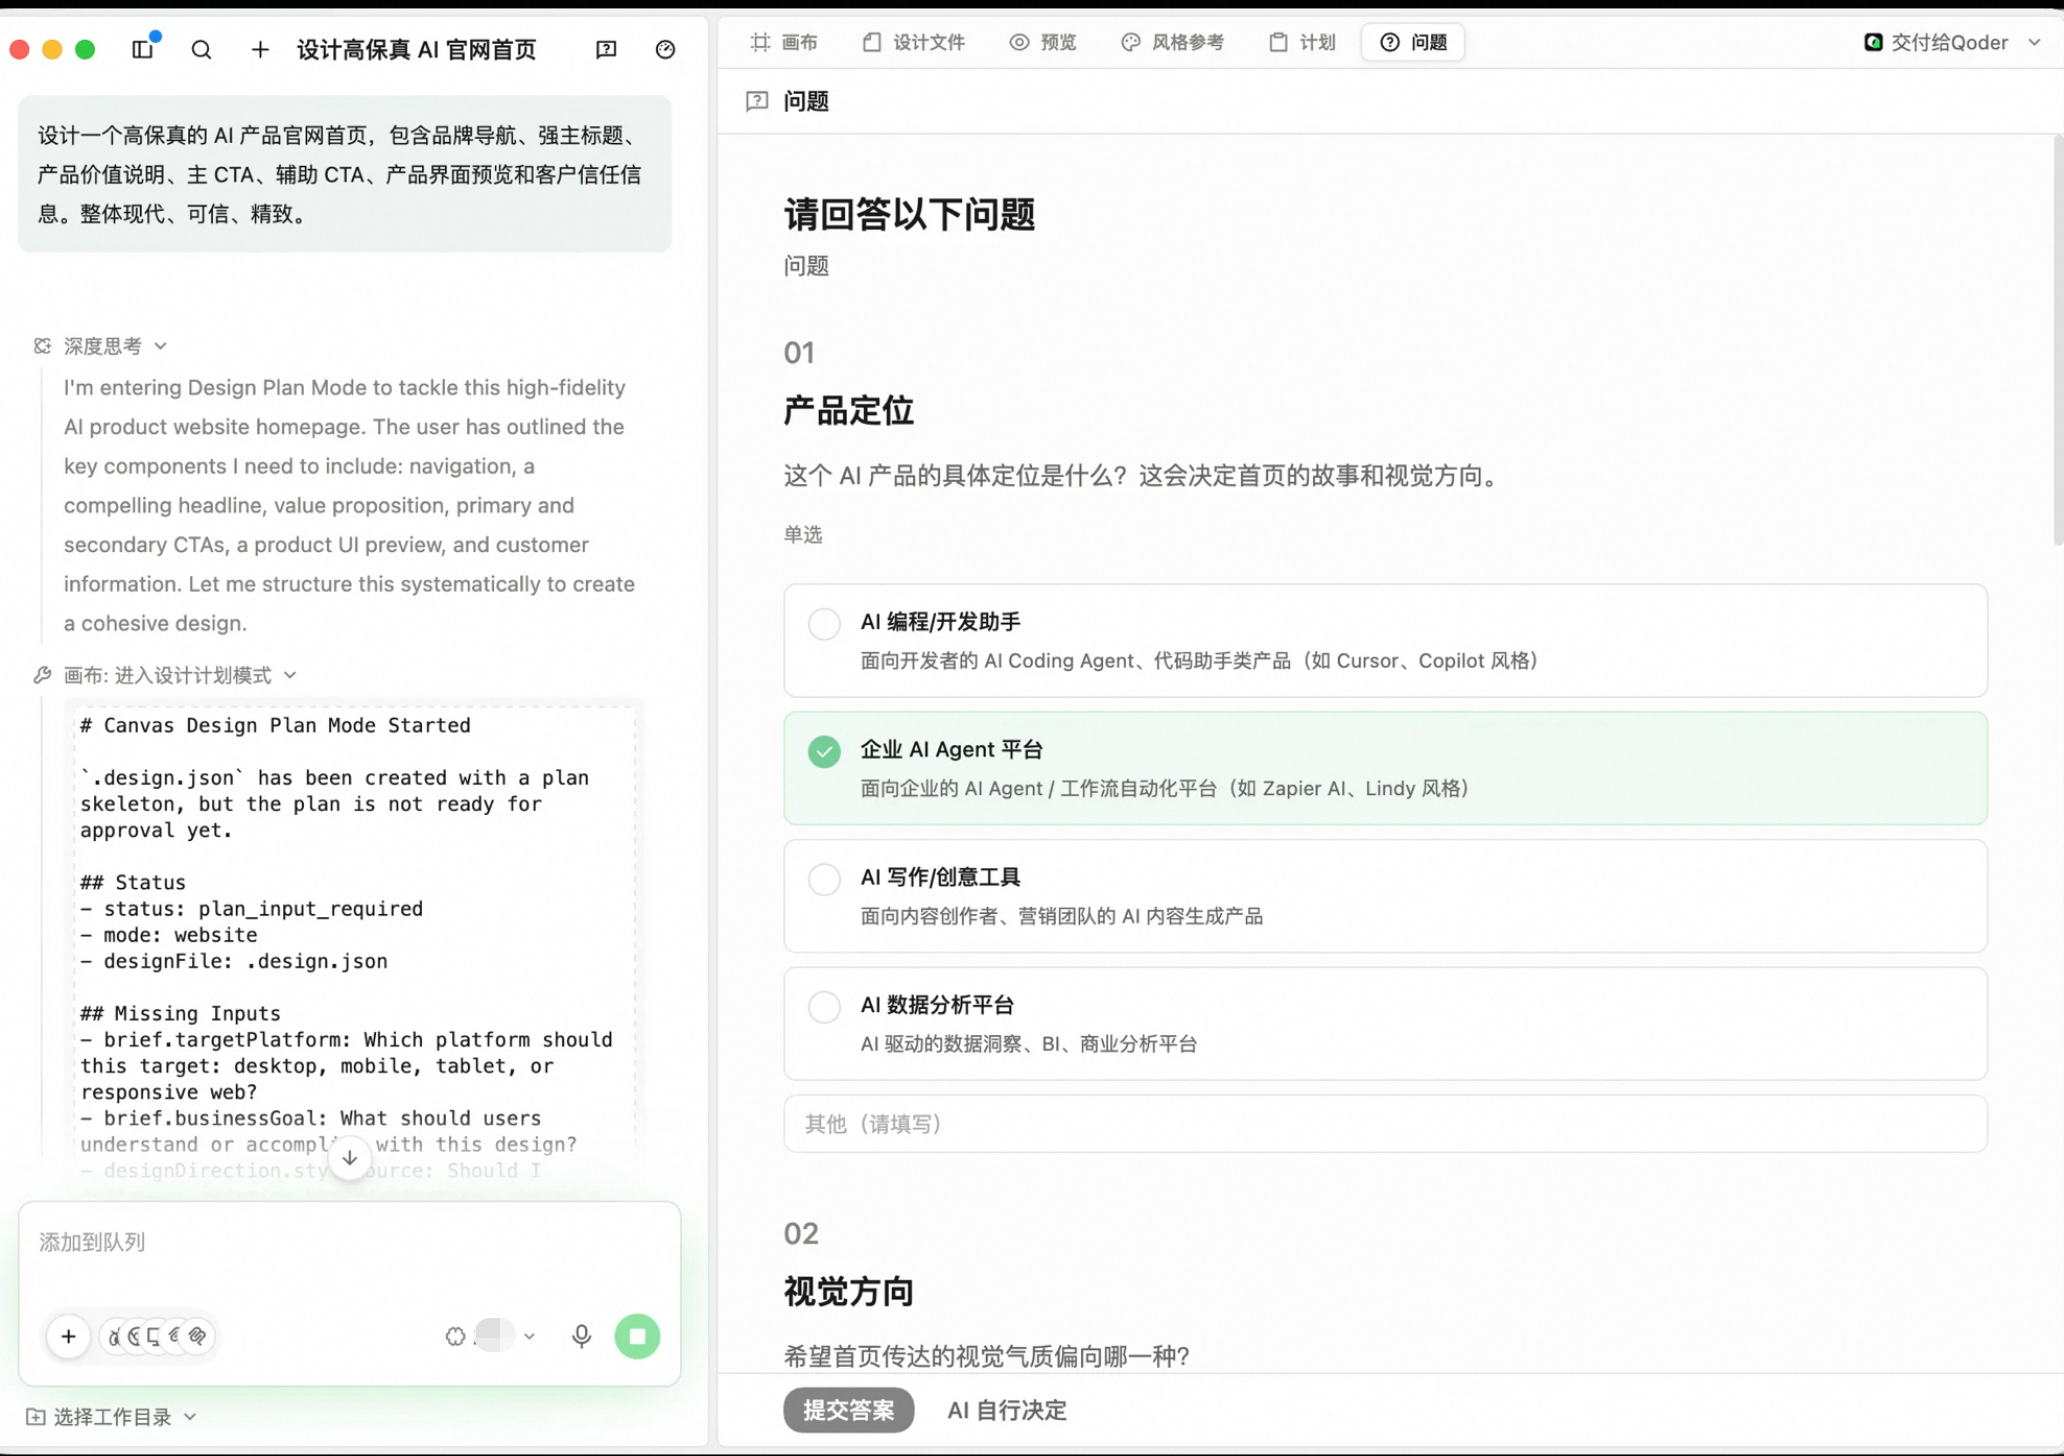
Task: Stop generation with the green stop button
Action: click(637, 1336)
